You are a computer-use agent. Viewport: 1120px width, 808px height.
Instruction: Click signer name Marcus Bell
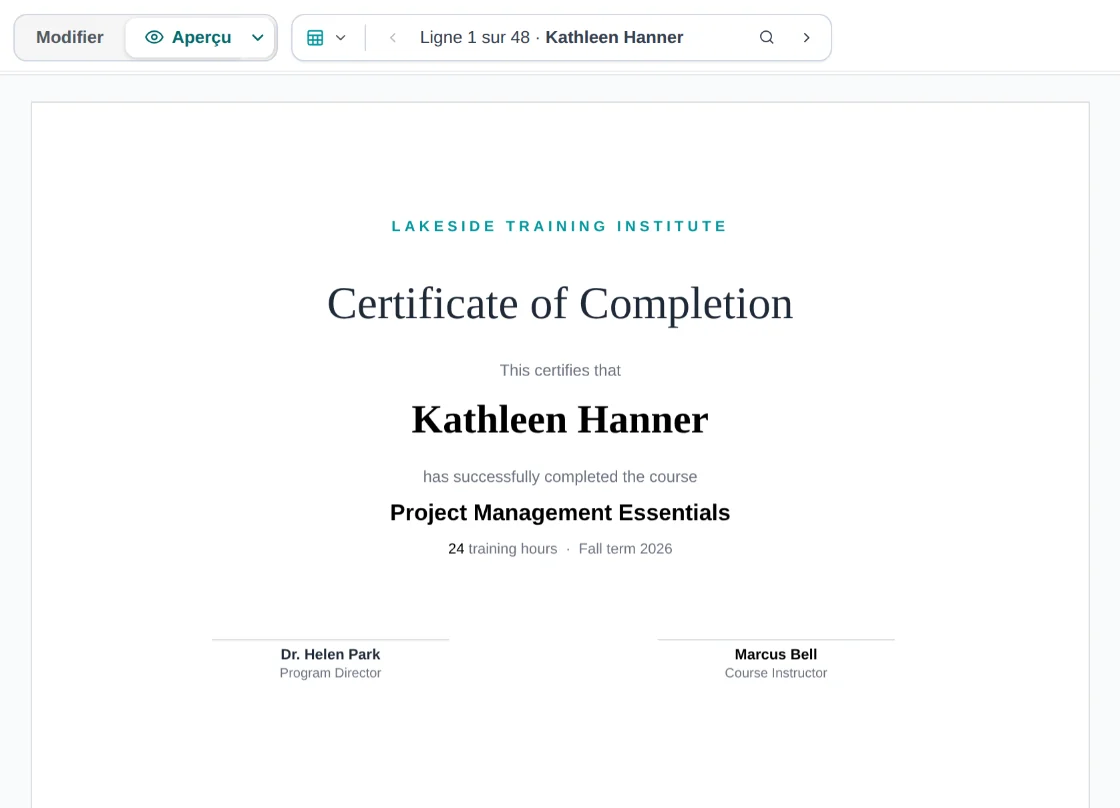click(x=776, y=654)
